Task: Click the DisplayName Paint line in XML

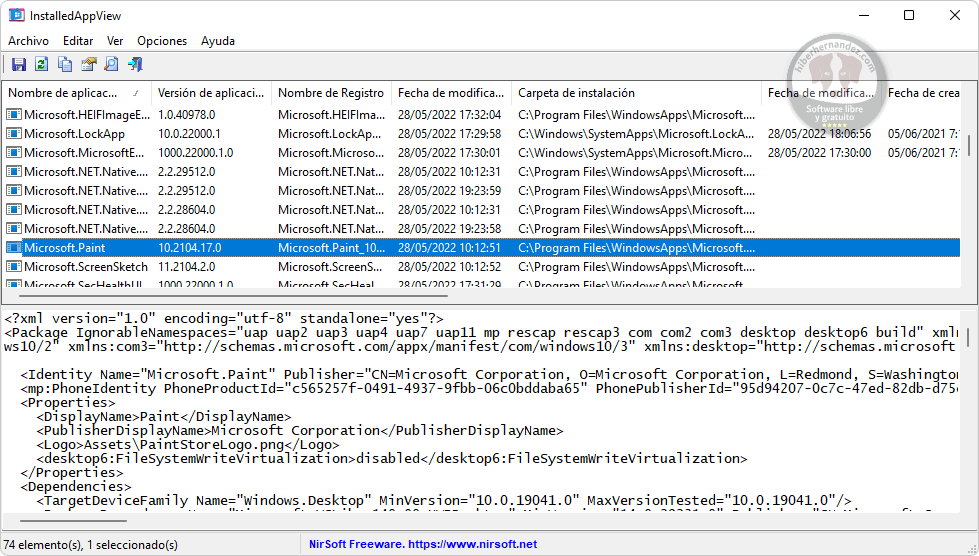Action: click(164, 416)
